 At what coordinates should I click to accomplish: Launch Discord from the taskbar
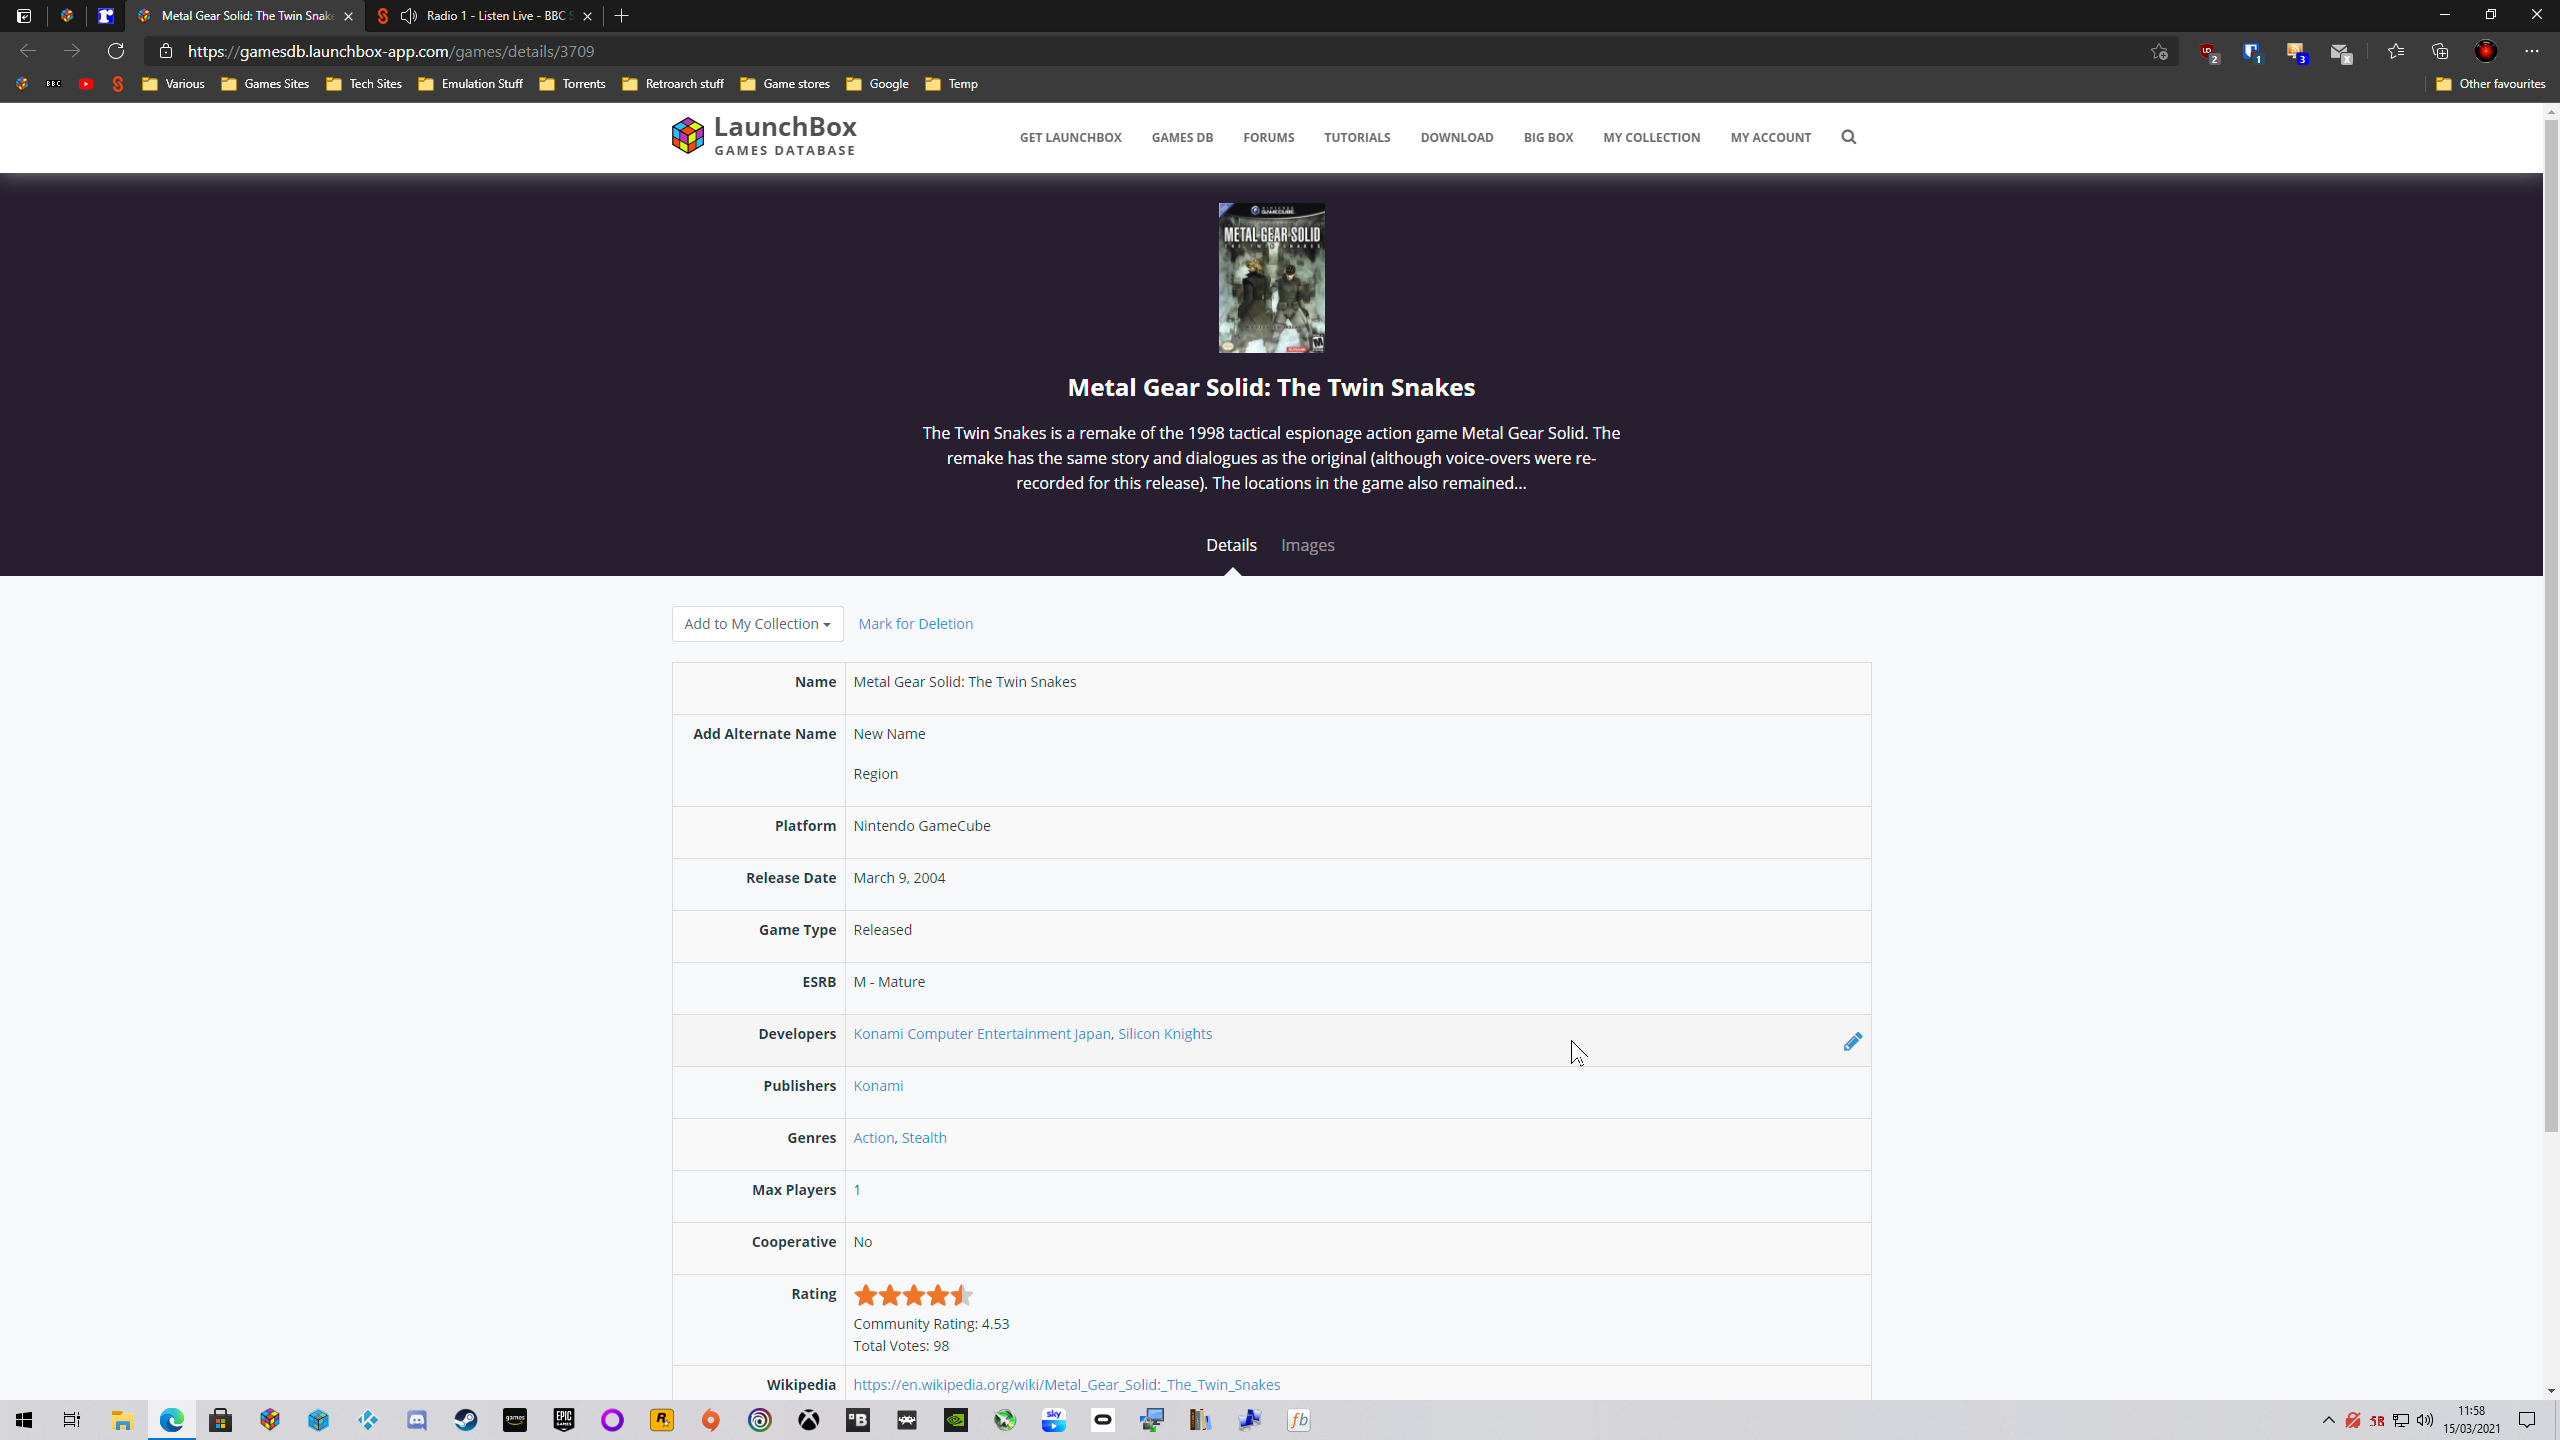[x=417, y=1420]
